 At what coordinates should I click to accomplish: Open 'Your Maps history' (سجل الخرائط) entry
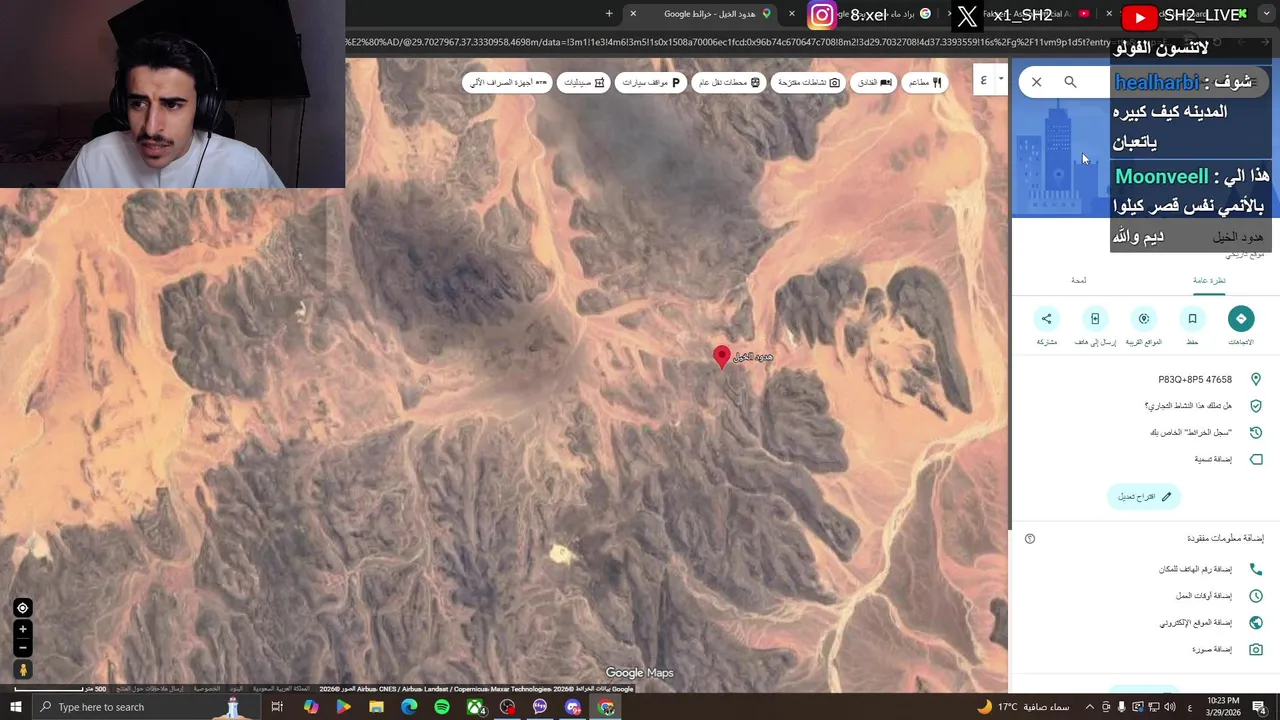pos(1191,433)
